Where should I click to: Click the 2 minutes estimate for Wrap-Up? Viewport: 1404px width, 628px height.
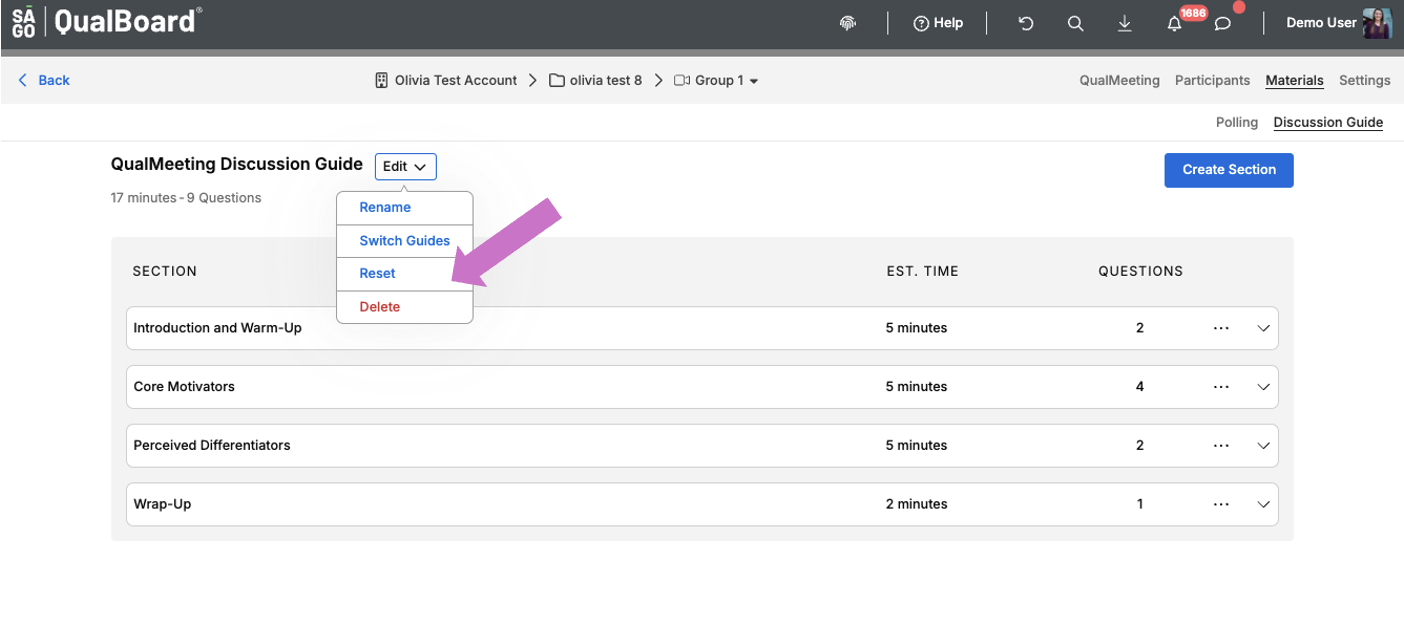916,505
